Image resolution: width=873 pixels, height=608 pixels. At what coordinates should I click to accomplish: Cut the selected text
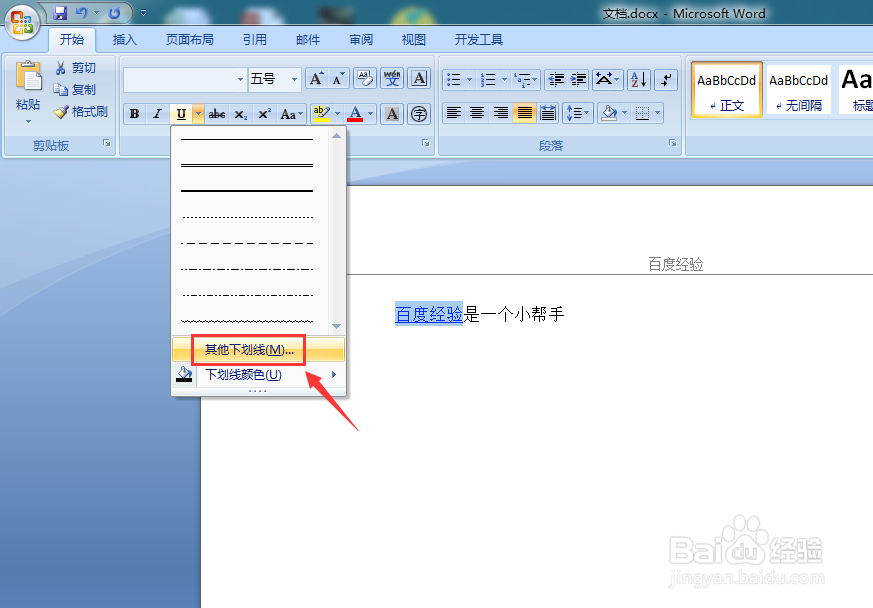point(76,68)
